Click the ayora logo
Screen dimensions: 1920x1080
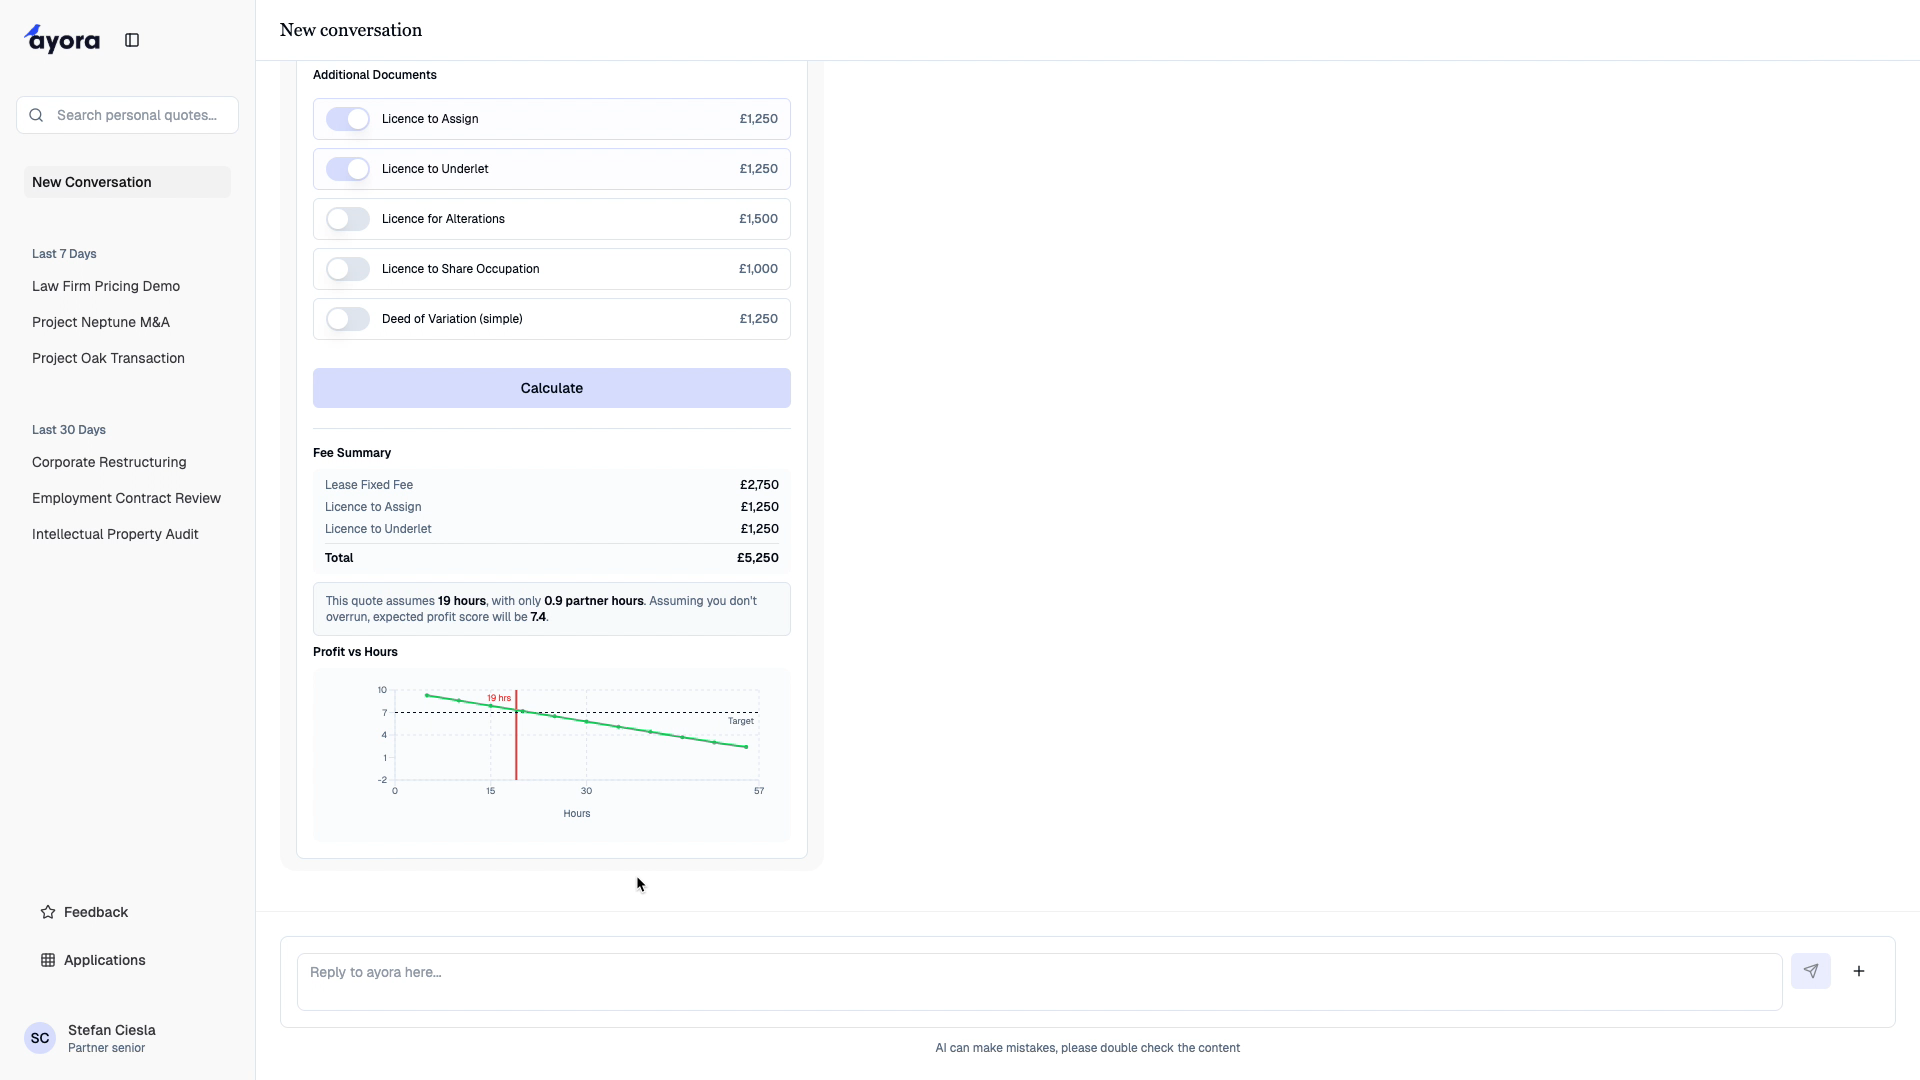62,40
